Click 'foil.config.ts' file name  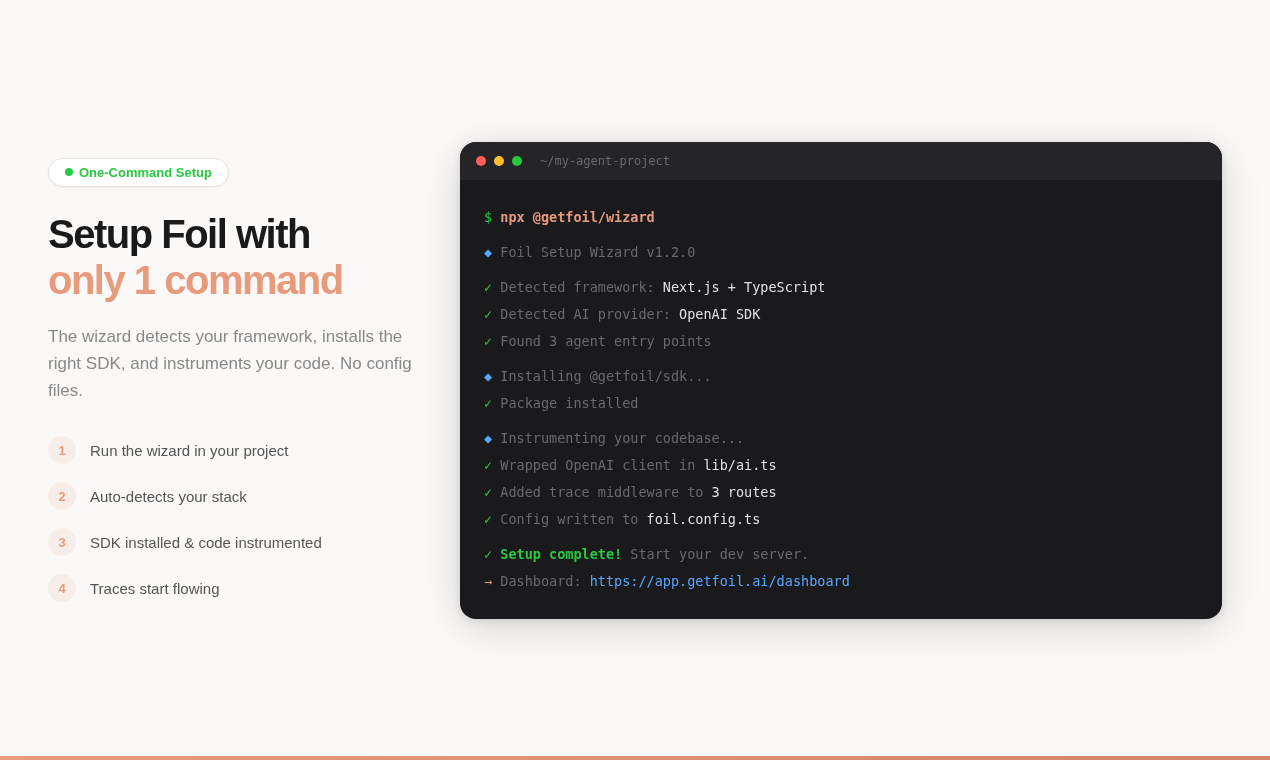[x=703, y=519]
